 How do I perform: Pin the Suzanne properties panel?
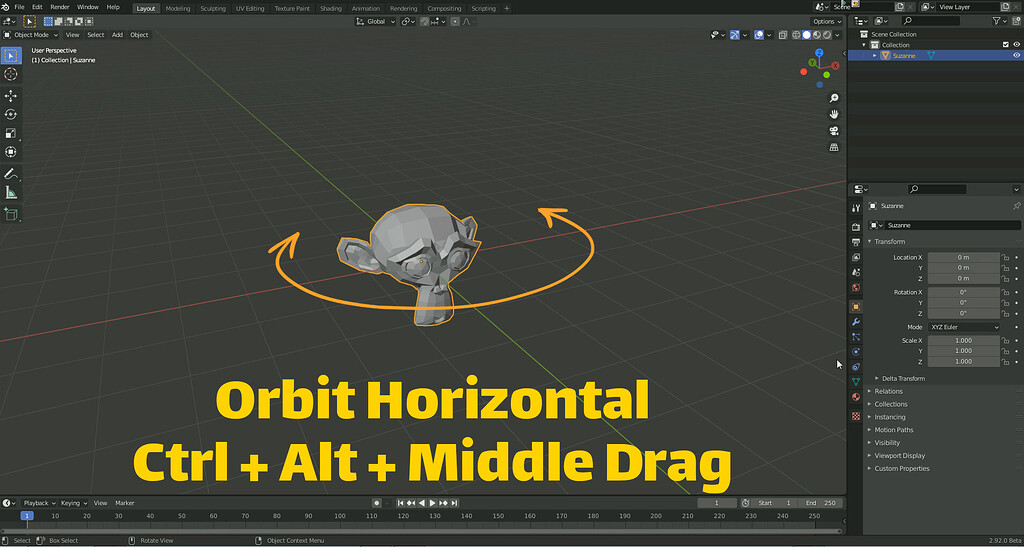click(1016, 206)
